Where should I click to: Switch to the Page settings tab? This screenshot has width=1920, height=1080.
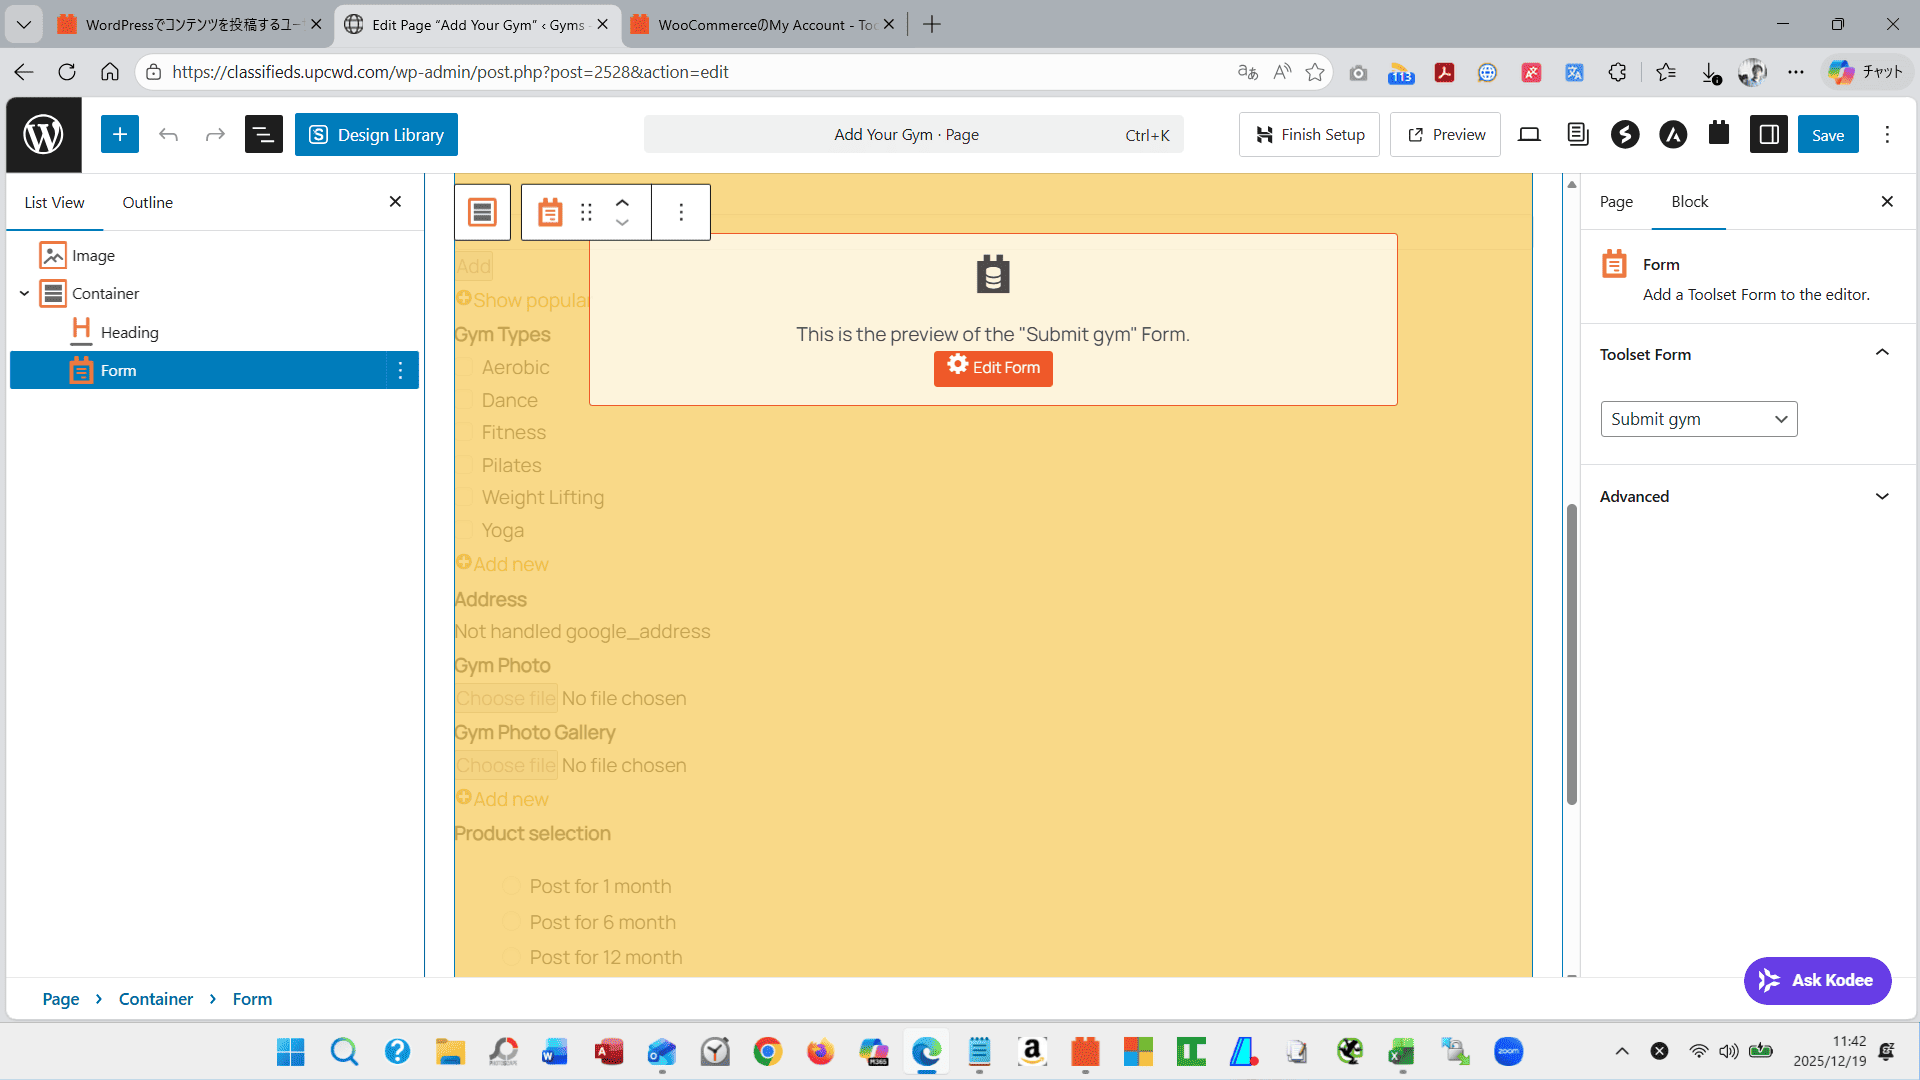point(1616,202)
